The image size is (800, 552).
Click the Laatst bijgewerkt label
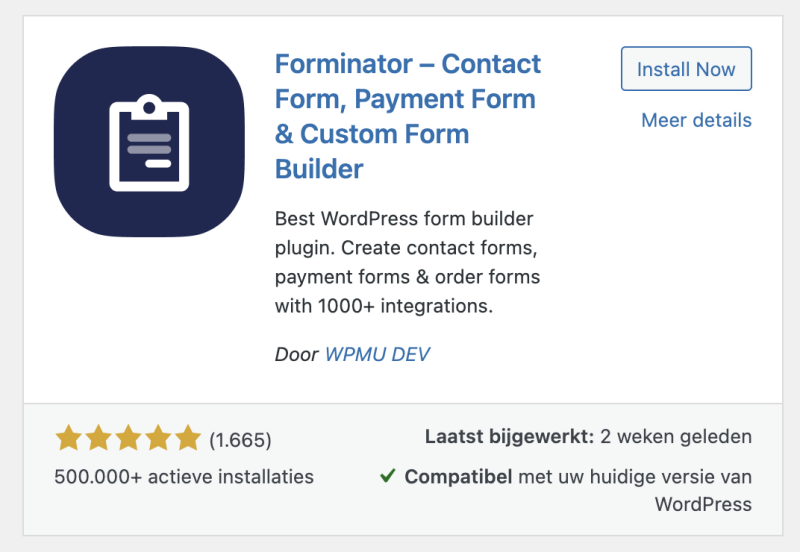510,437
